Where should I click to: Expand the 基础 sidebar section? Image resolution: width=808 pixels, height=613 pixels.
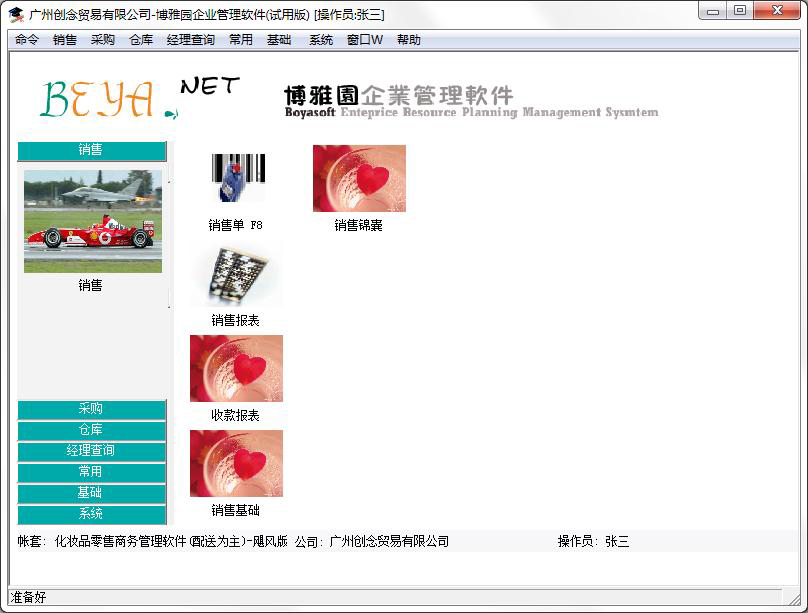pyautogui.click(x=91, y=494)
